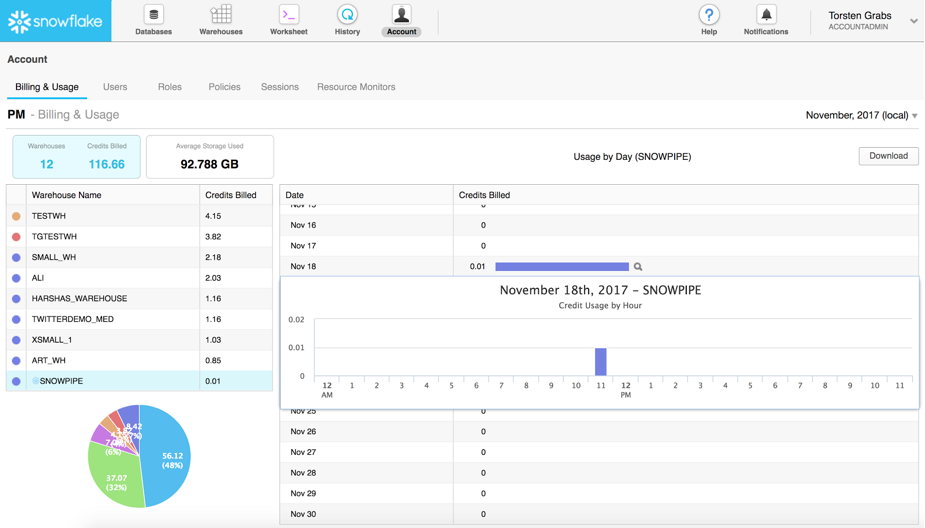
Task: Open the History icon
Action: pos(347,15)
